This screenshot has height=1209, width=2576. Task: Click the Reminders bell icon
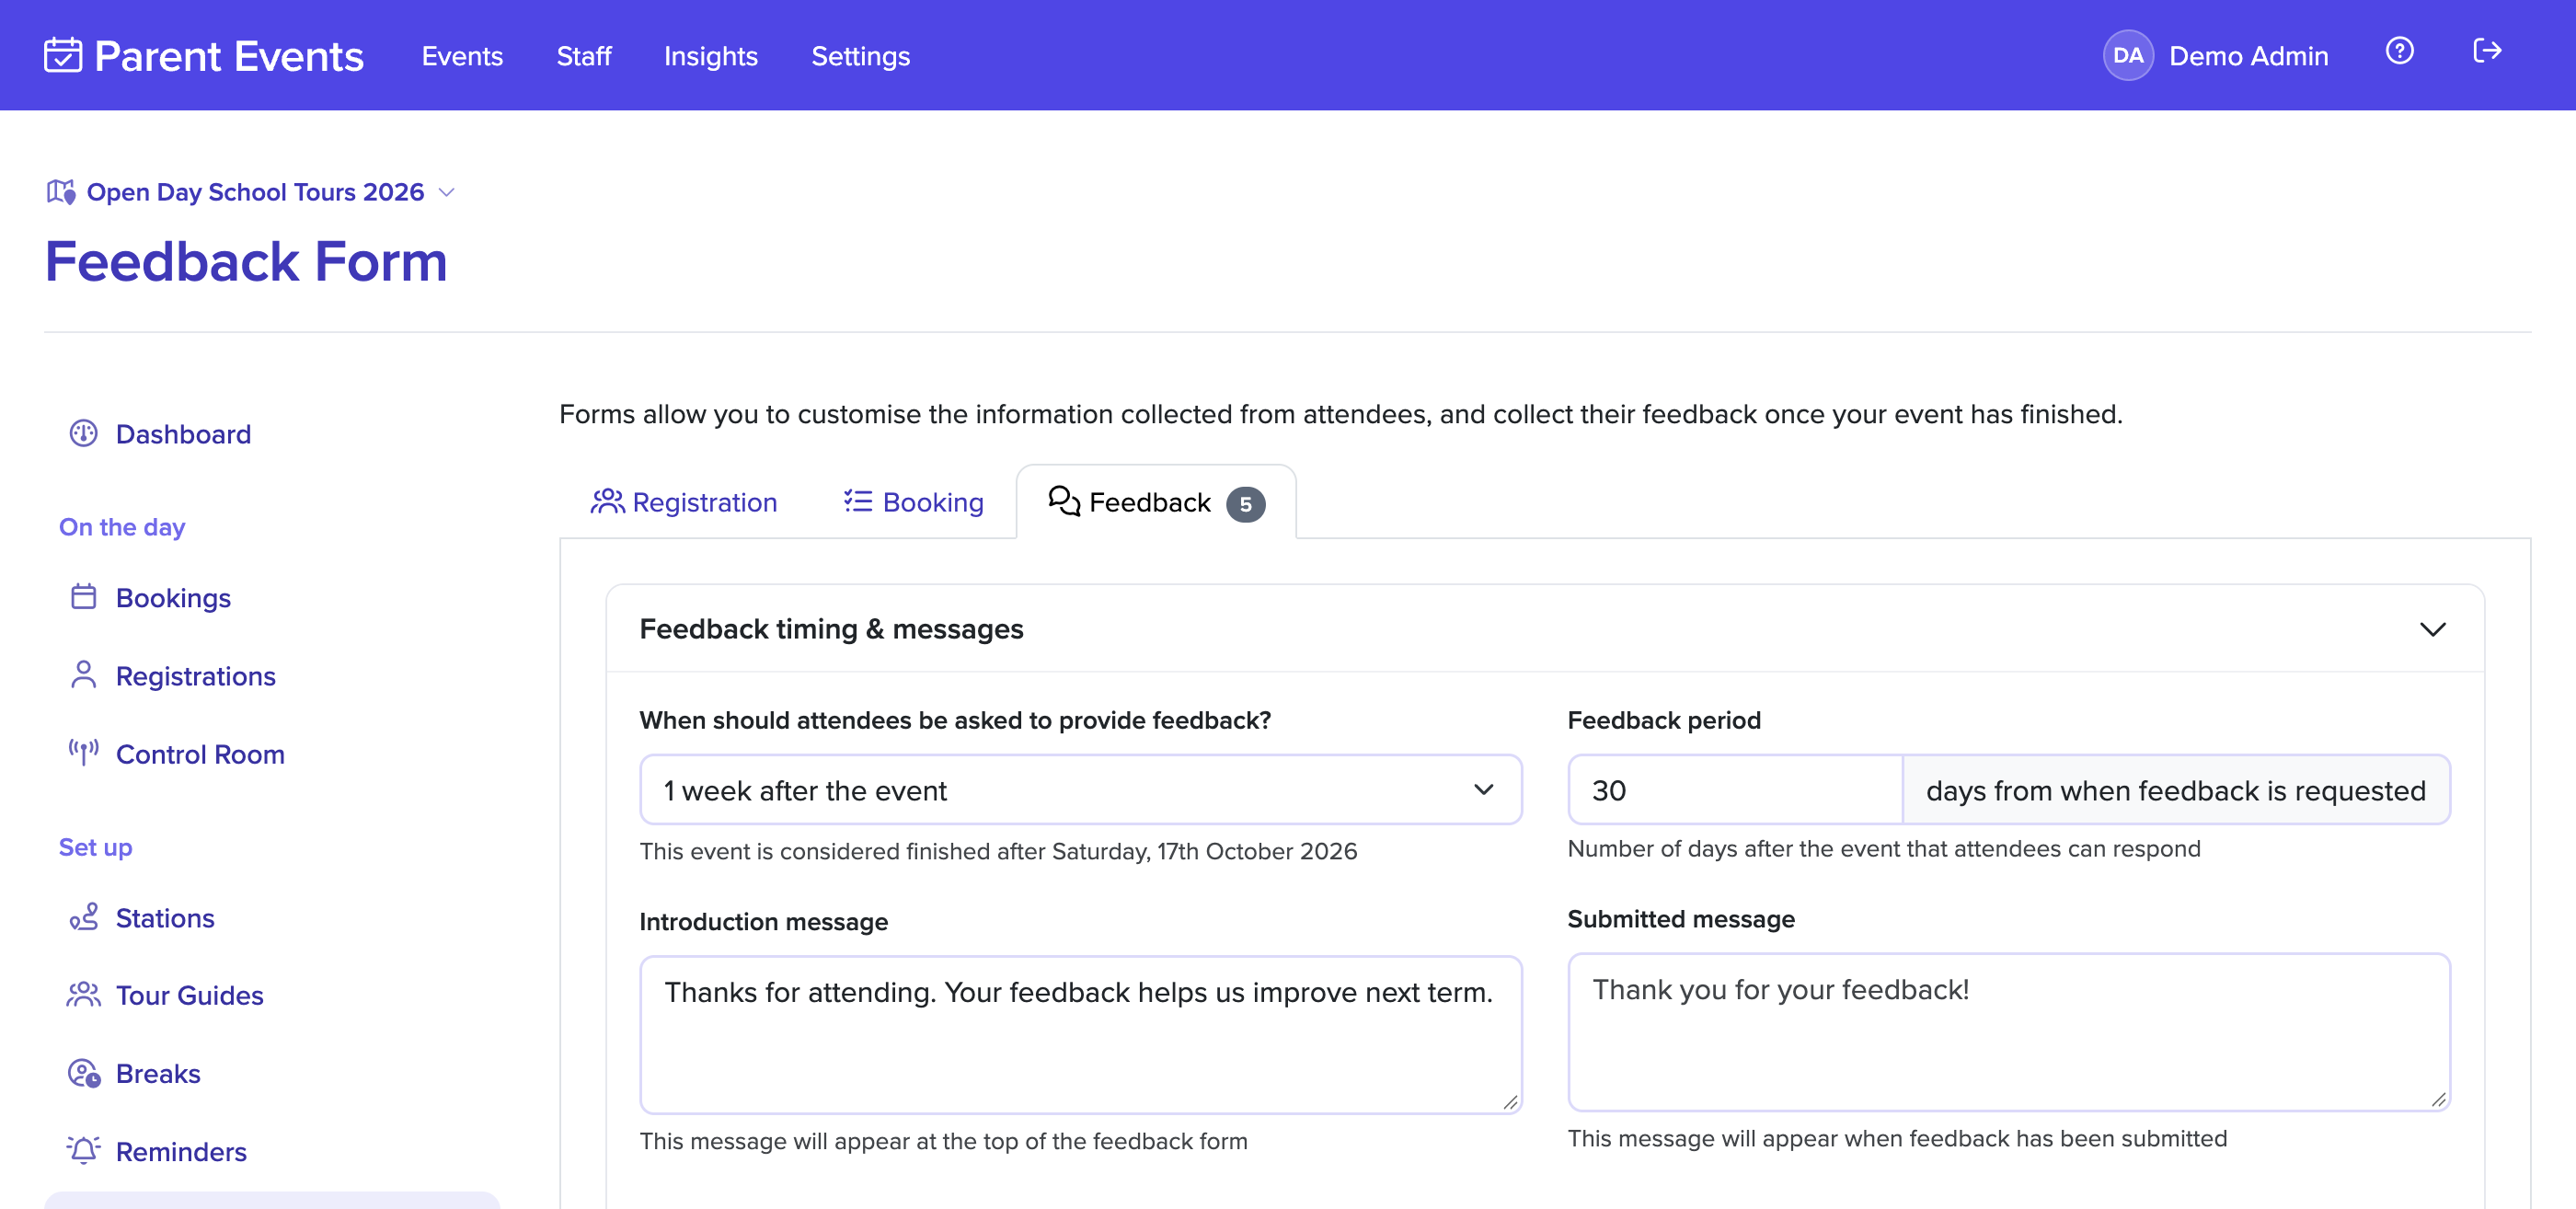point(83,1150)
